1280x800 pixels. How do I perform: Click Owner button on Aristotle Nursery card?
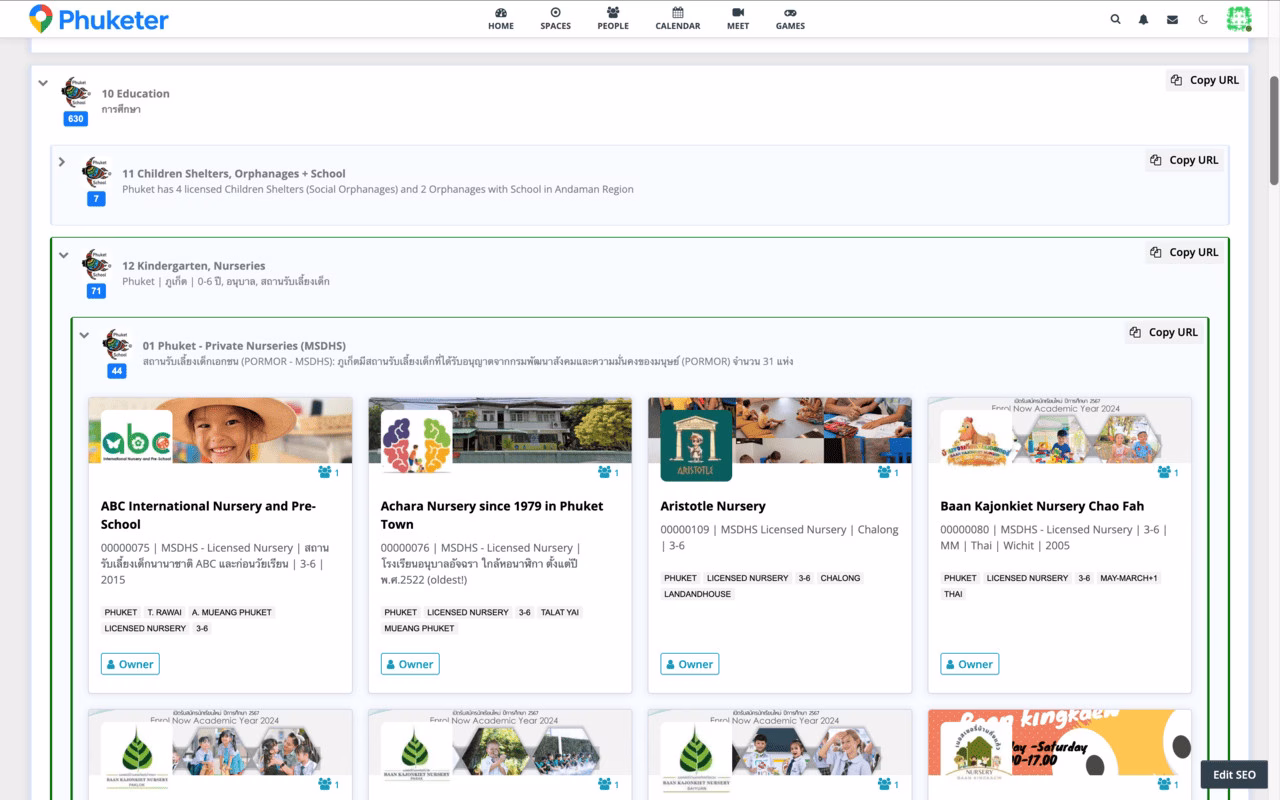(x=690, y=664)
